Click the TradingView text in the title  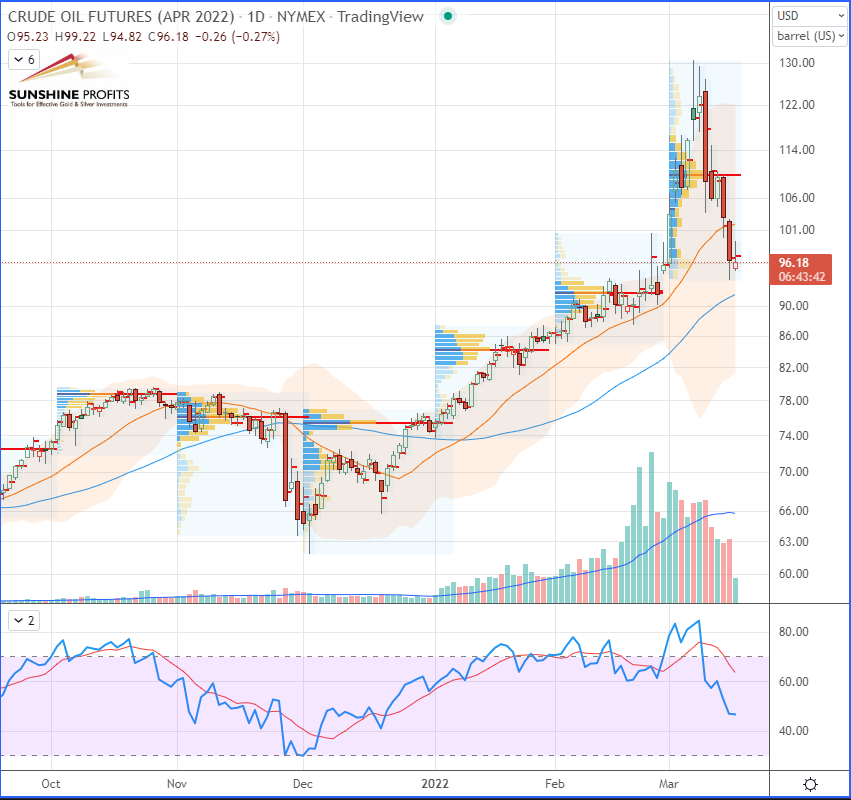point(380,17)
